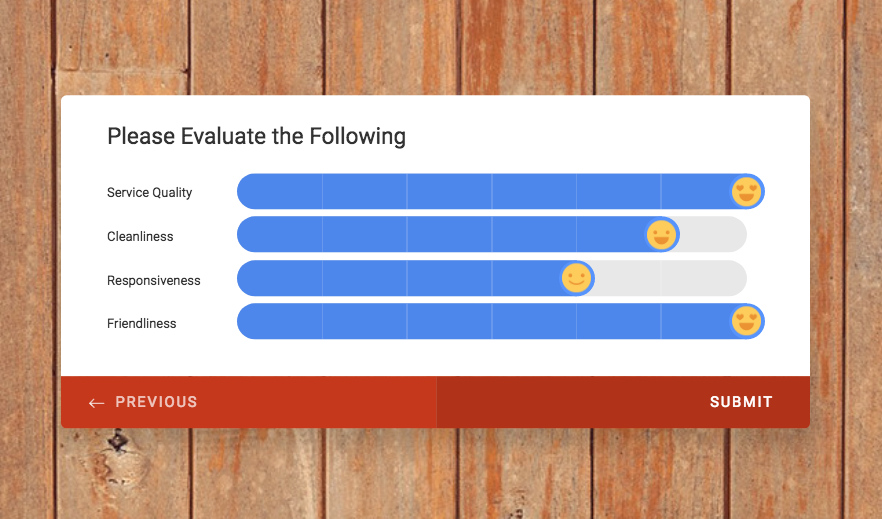Lower Friendliness rating to its first segment
Viewport: 882px width, 519px height.
pos(280,321)
